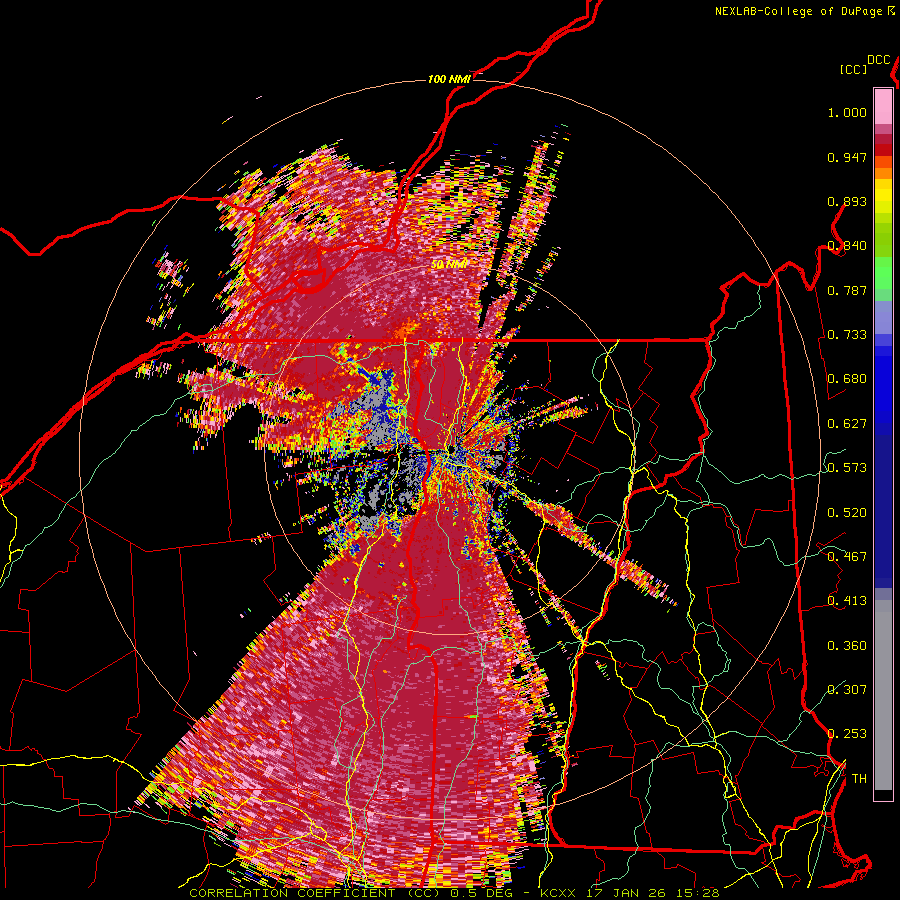Click the DCC product label above the color bar
Image resolution: width=900 pixels, height=900 pixels.
pos(879,60)
